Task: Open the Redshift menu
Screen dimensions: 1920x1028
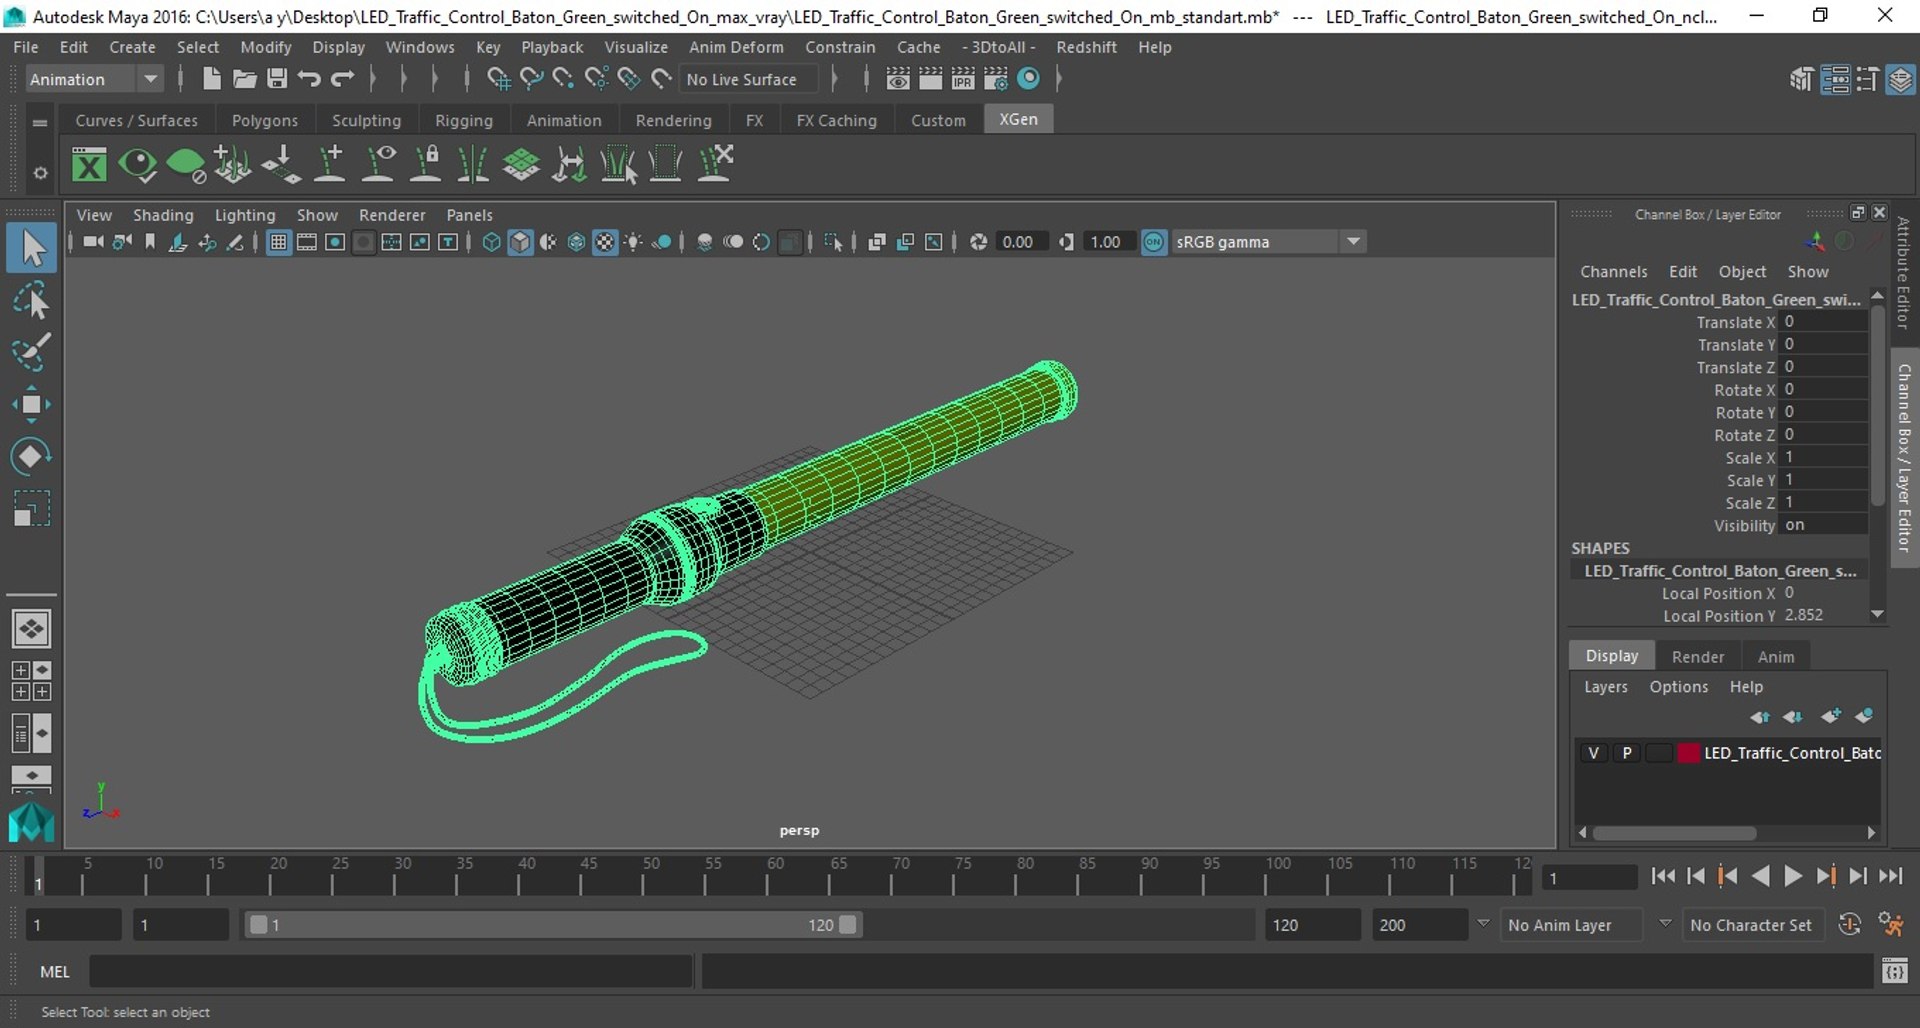Action: 1086,47
